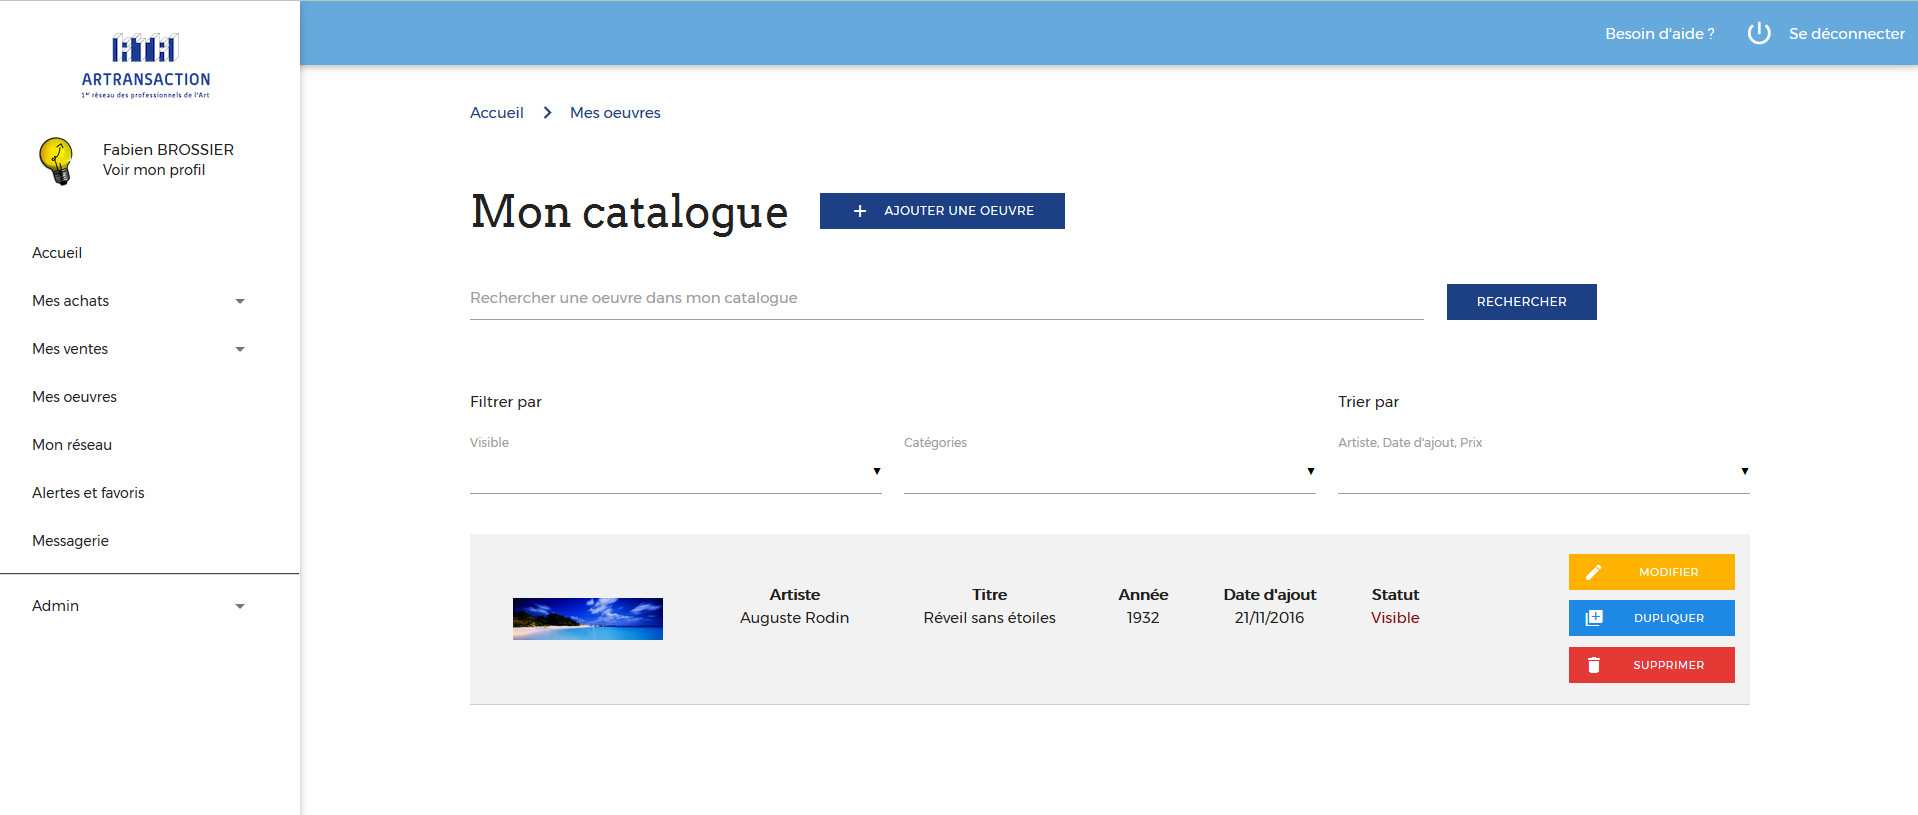The height and width of the screenshot is (815, 1918).
Task: Open Mes achats in sidebar
Action: click(x=70, y=301)
